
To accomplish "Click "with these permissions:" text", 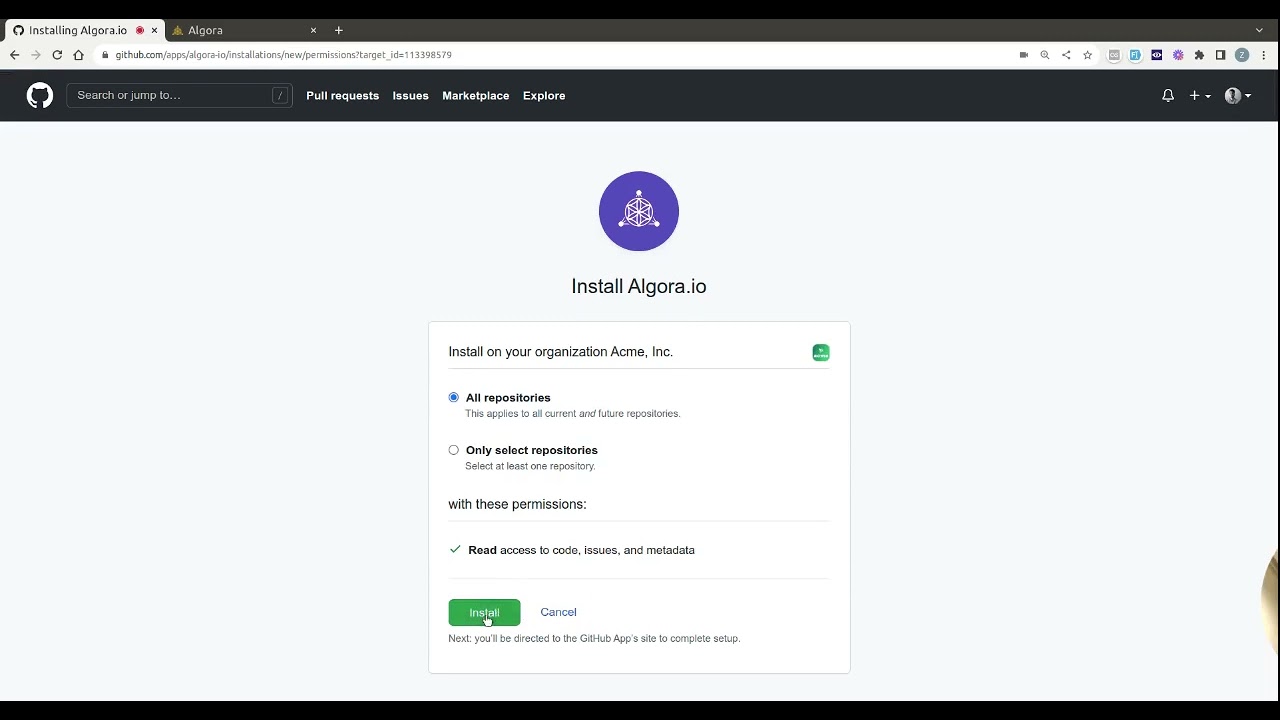I will click(517, 504).
